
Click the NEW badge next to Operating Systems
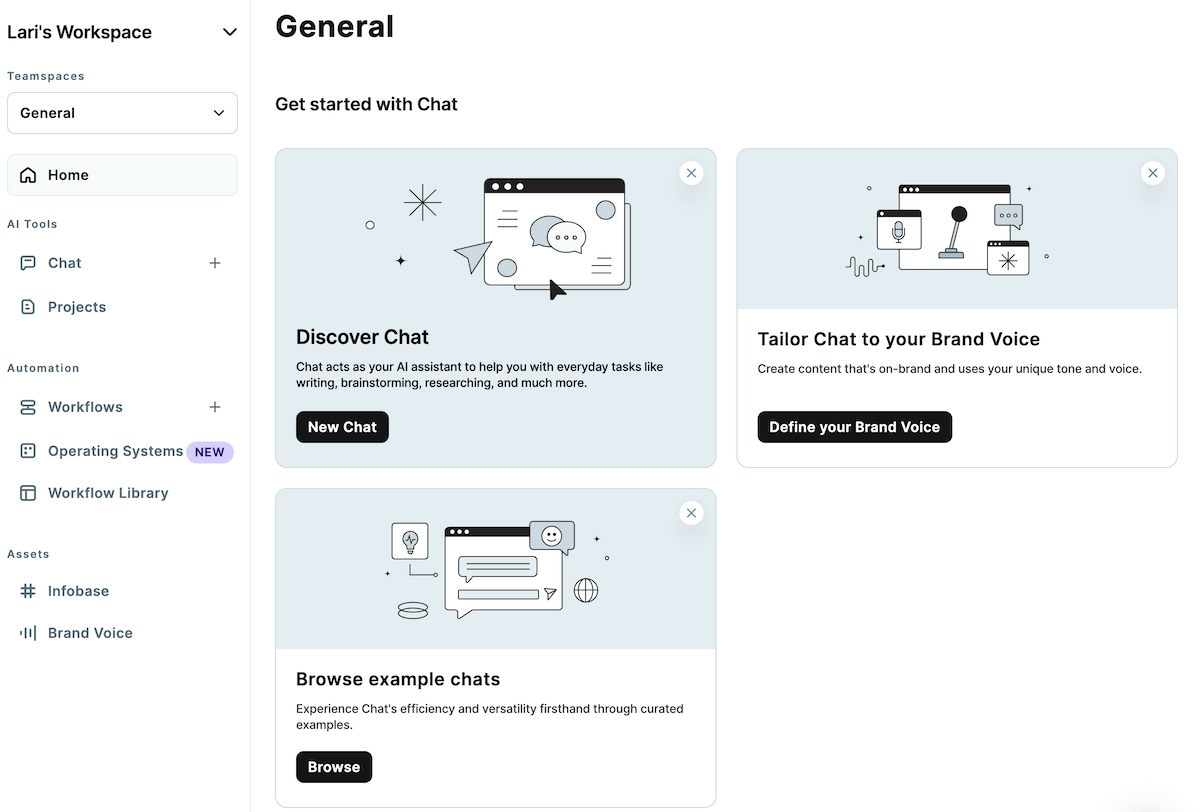(x=210, y=451)
